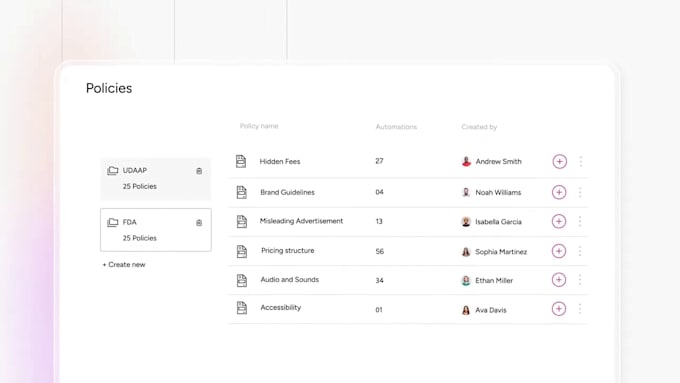This screenshot has height=383, width=680.
Task: Click '25 Policies' under UDAAP
Action: click(140, 186)
